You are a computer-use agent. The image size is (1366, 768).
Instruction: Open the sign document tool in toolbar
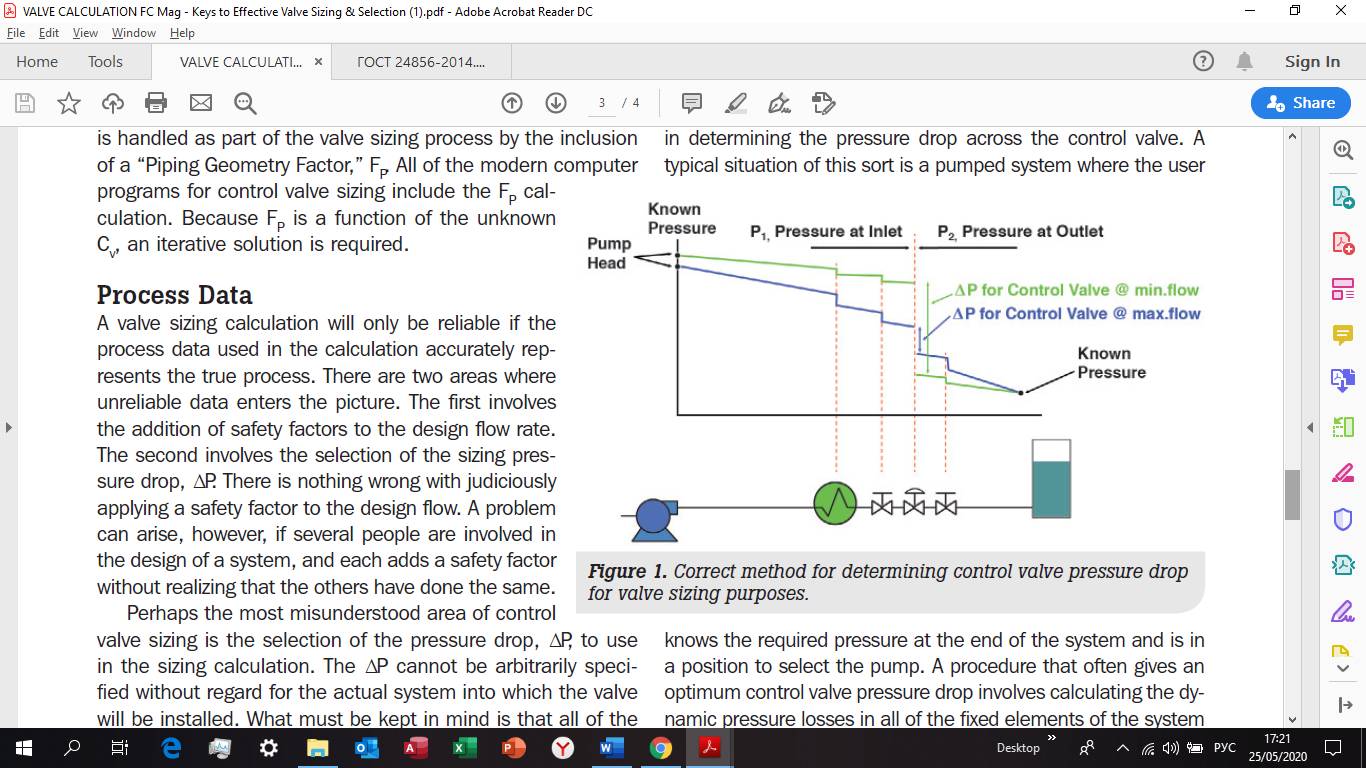coord(779,103)
